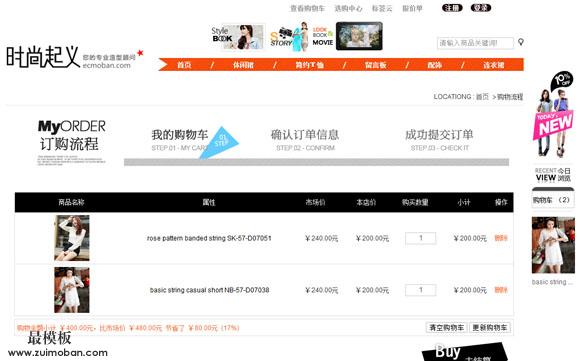This screenshot has width=580, height=361.
Task: Click the 清空购物车 clear cart button
Action: tap(446, 328)
